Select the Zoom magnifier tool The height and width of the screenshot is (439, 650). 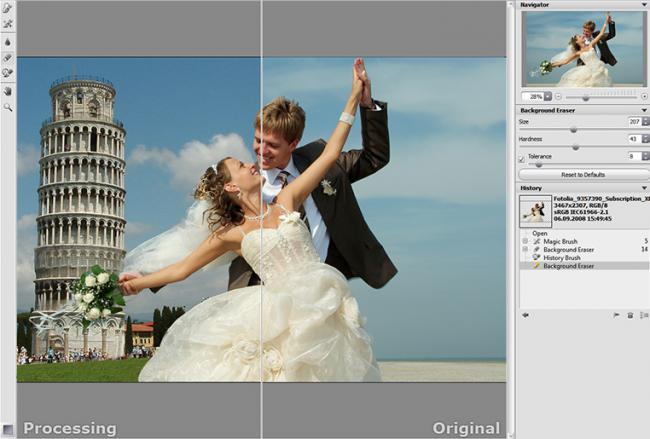[7, 107]
